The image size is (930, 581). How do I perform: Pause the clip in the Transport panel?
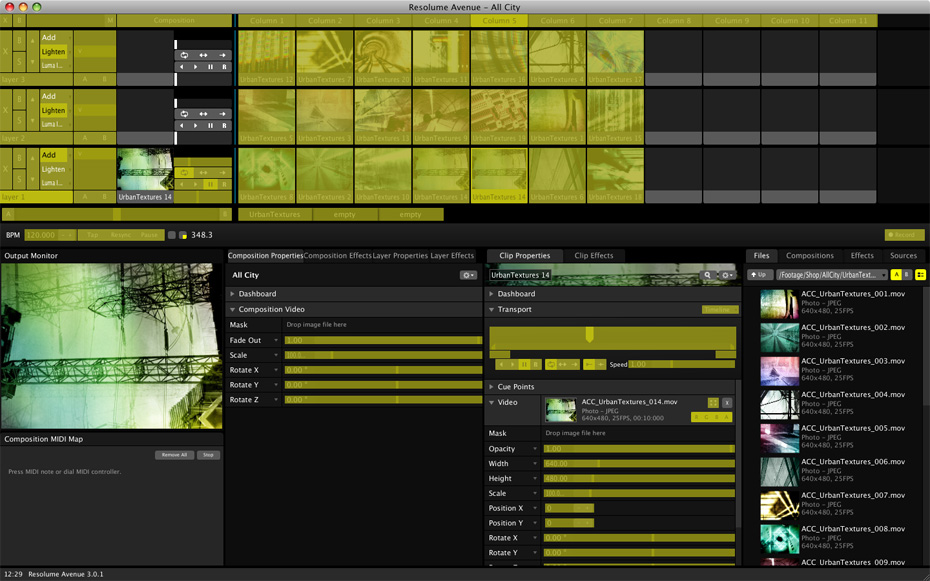[524, 365]
